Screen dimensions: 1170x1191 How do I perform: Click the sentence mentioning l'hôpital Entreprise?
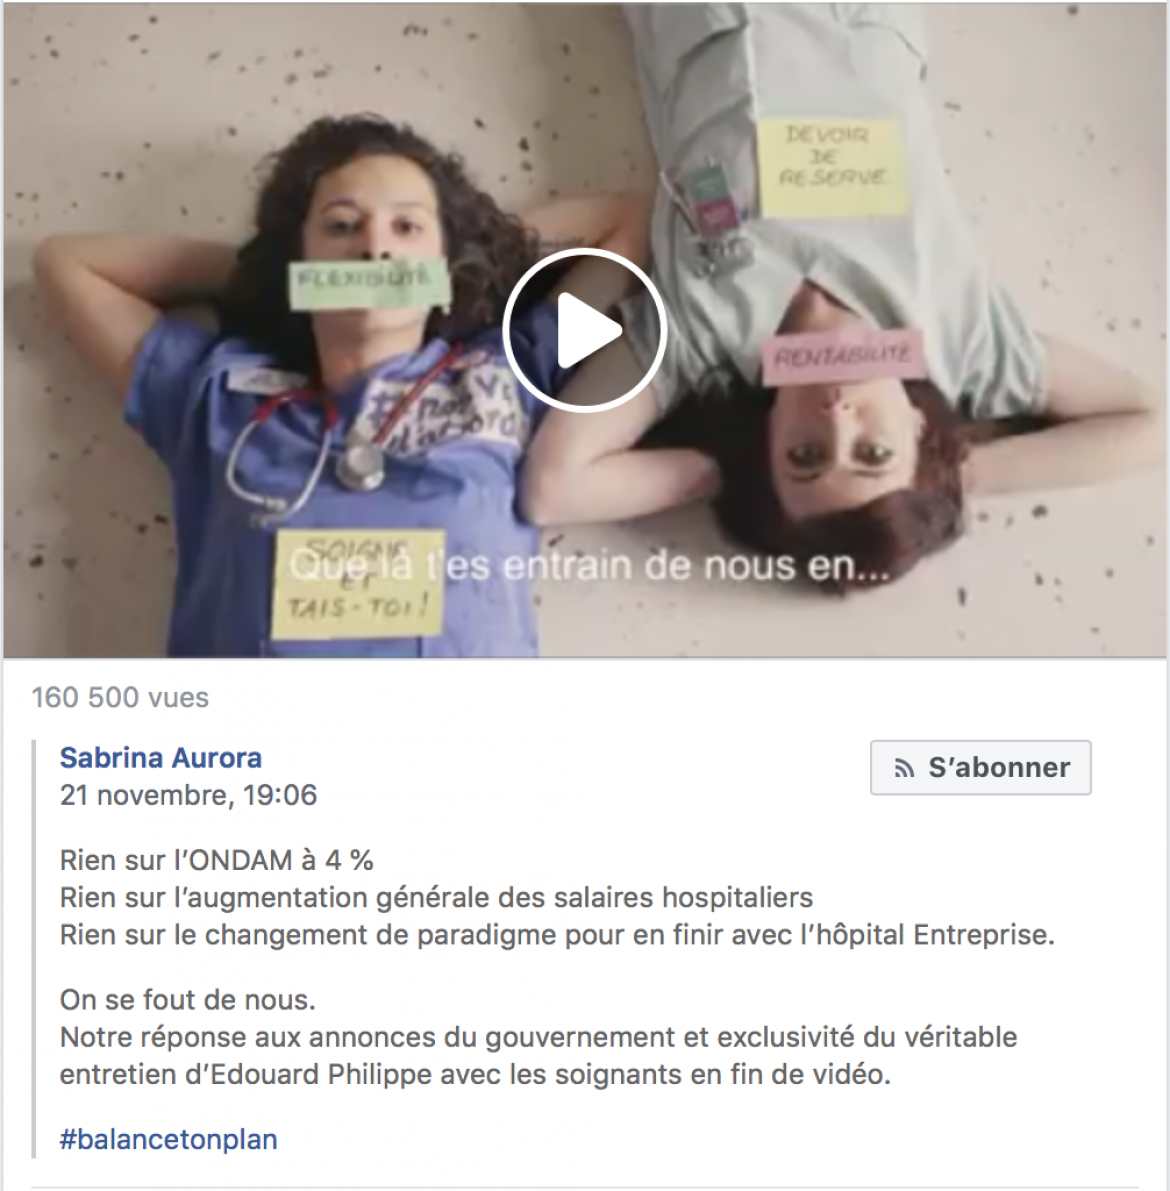(x=557, y=935)
